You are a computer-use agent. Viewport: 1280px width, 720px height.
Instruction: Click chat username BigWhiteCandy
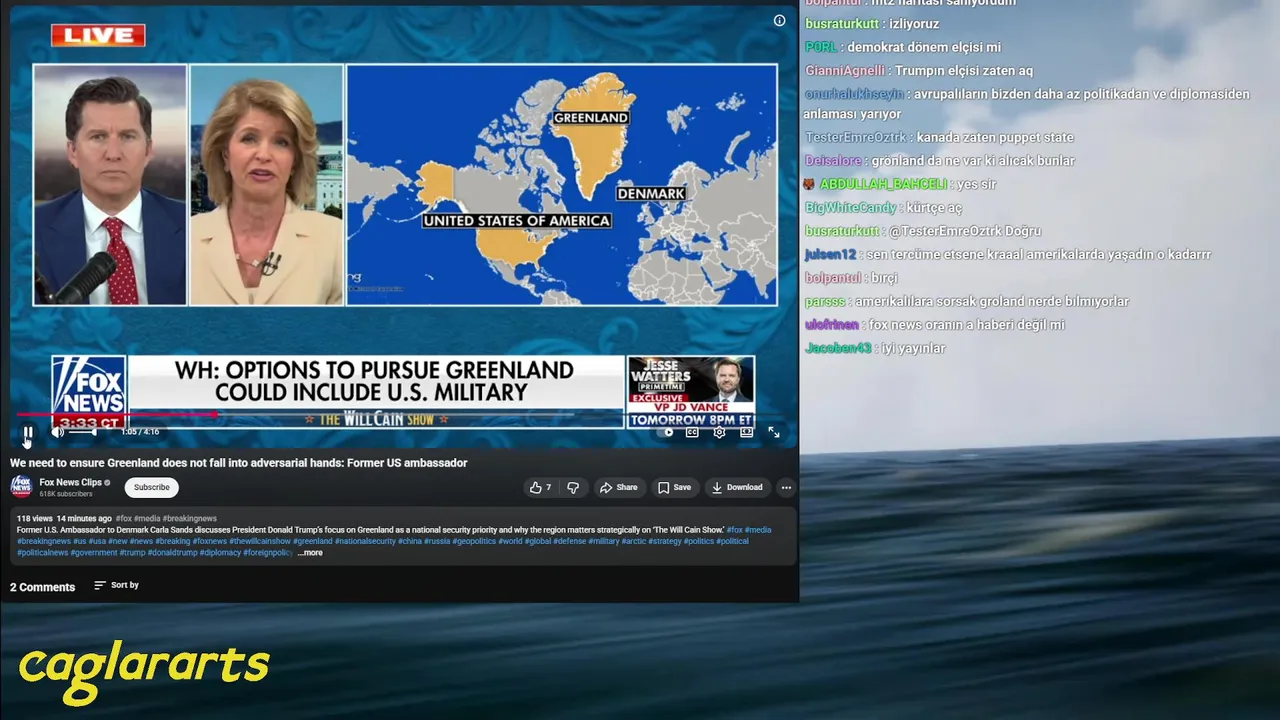[850, 208]
